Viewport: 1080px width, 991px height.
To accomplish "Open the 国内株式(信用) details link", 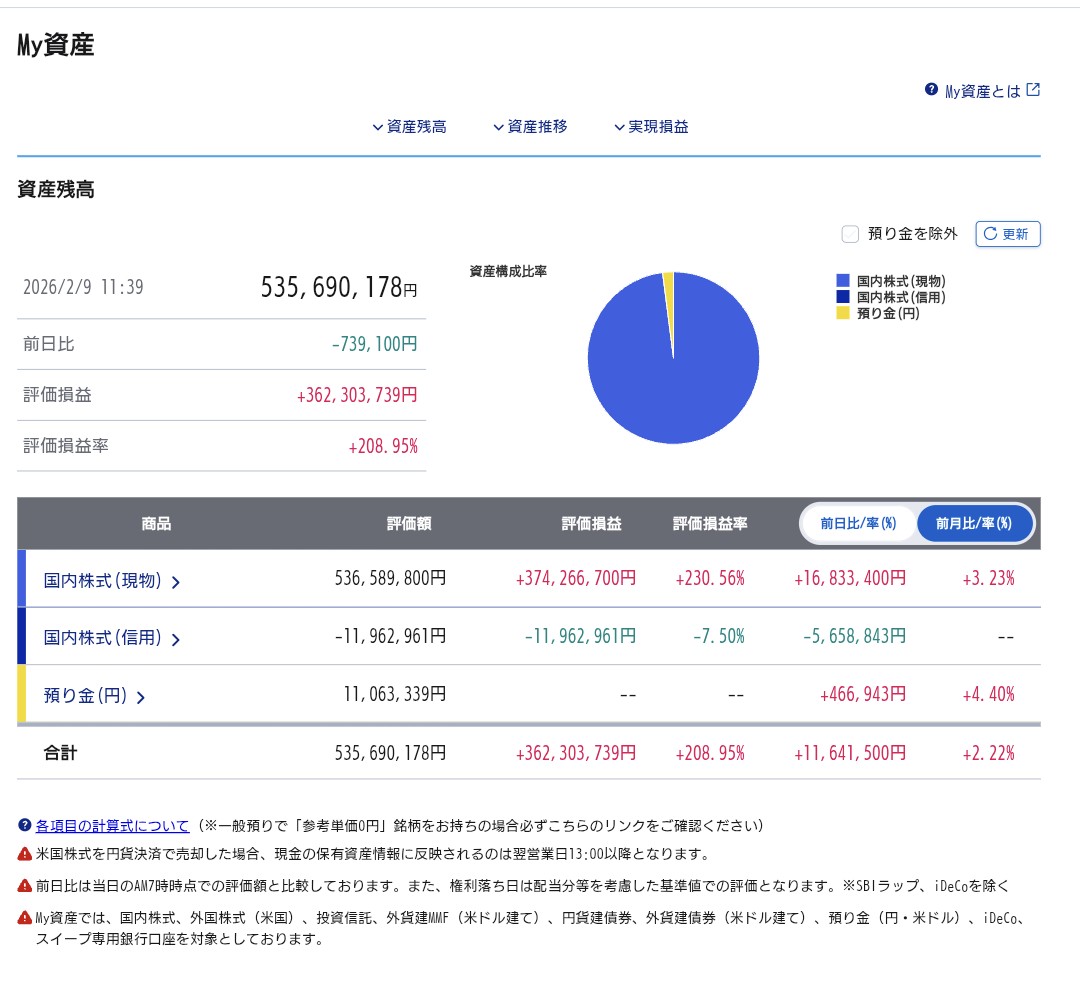I will 103,638.
